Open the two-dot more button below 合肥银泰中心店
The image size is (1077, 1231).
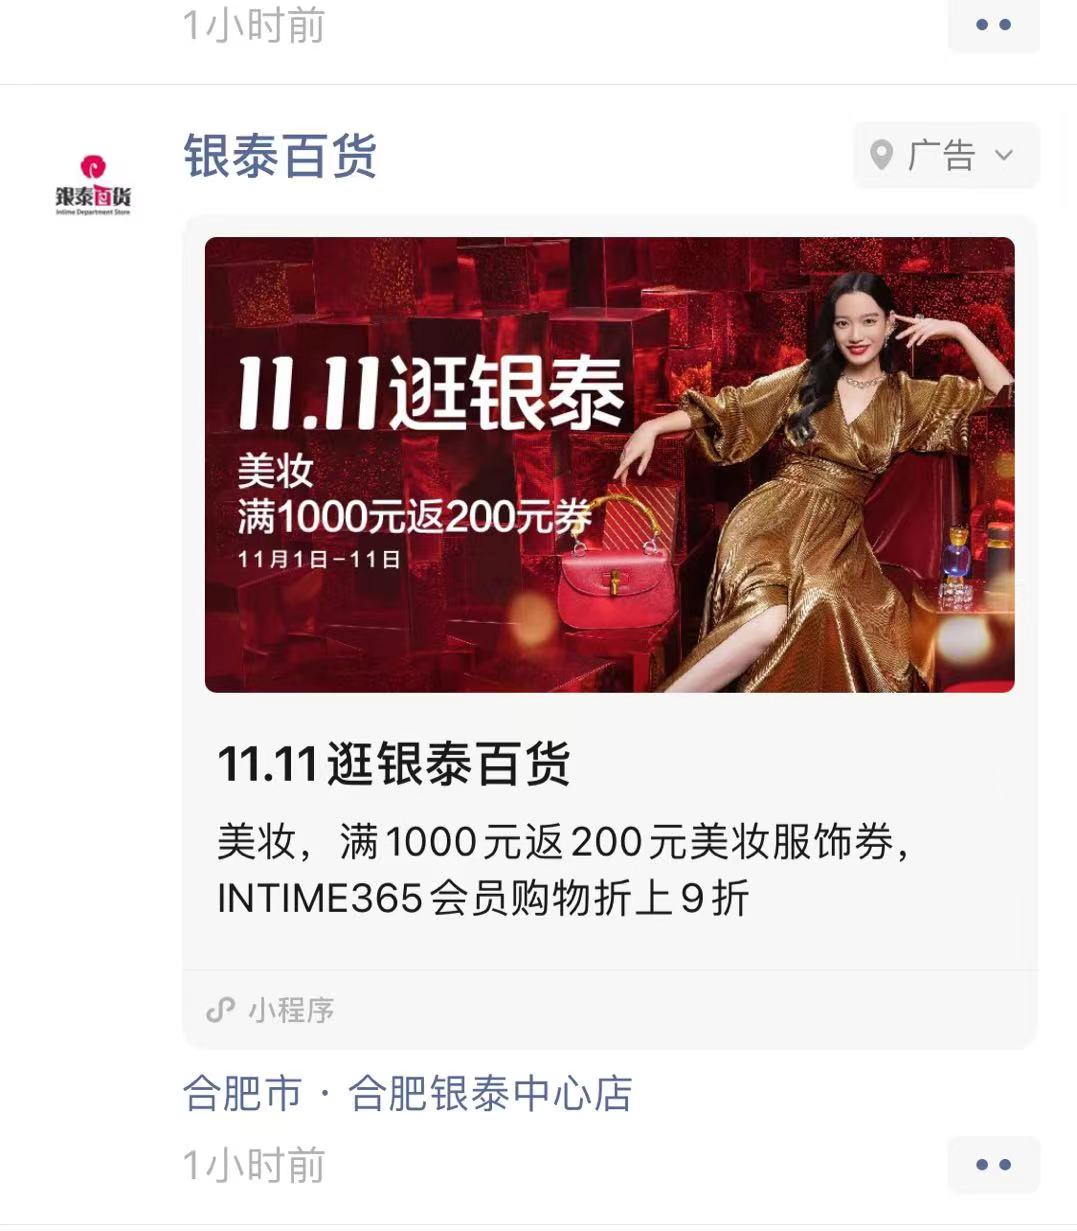pos(993,1165)
